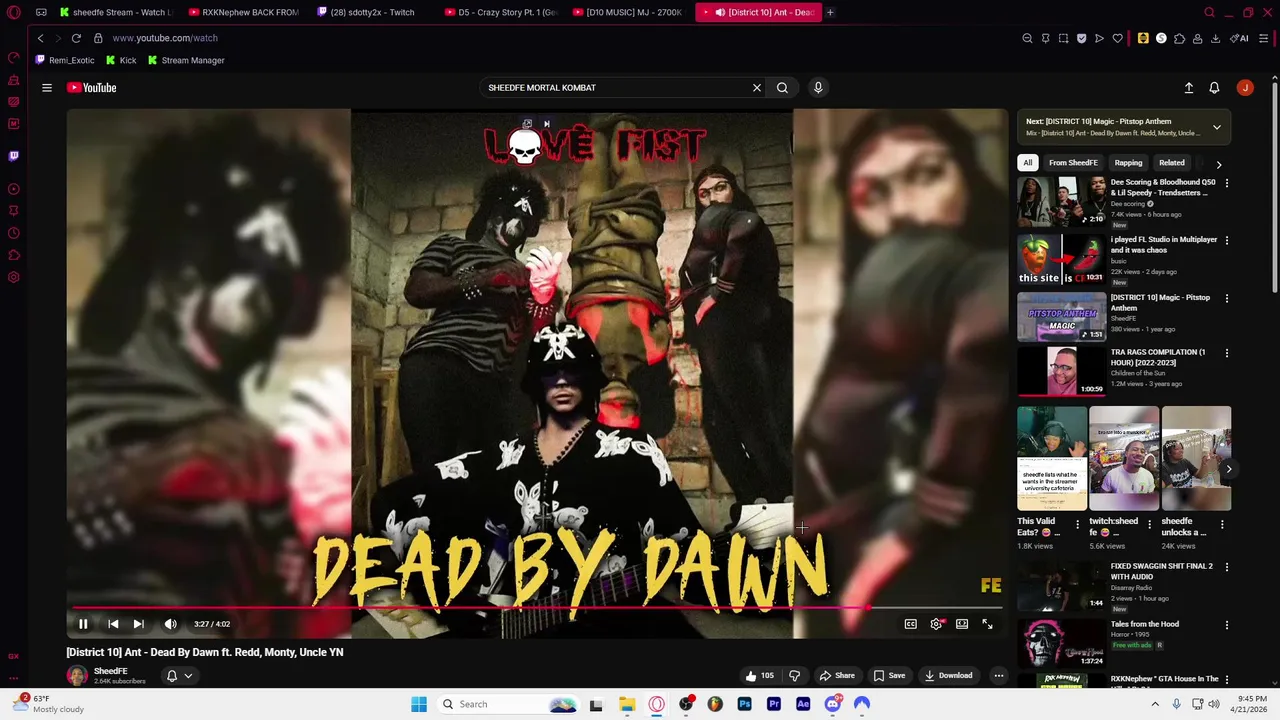Image resolution: width=1280 pixels, height=720 pixels.
Task: Expand the subscription options chevron
Action: (x=188, y=676)
